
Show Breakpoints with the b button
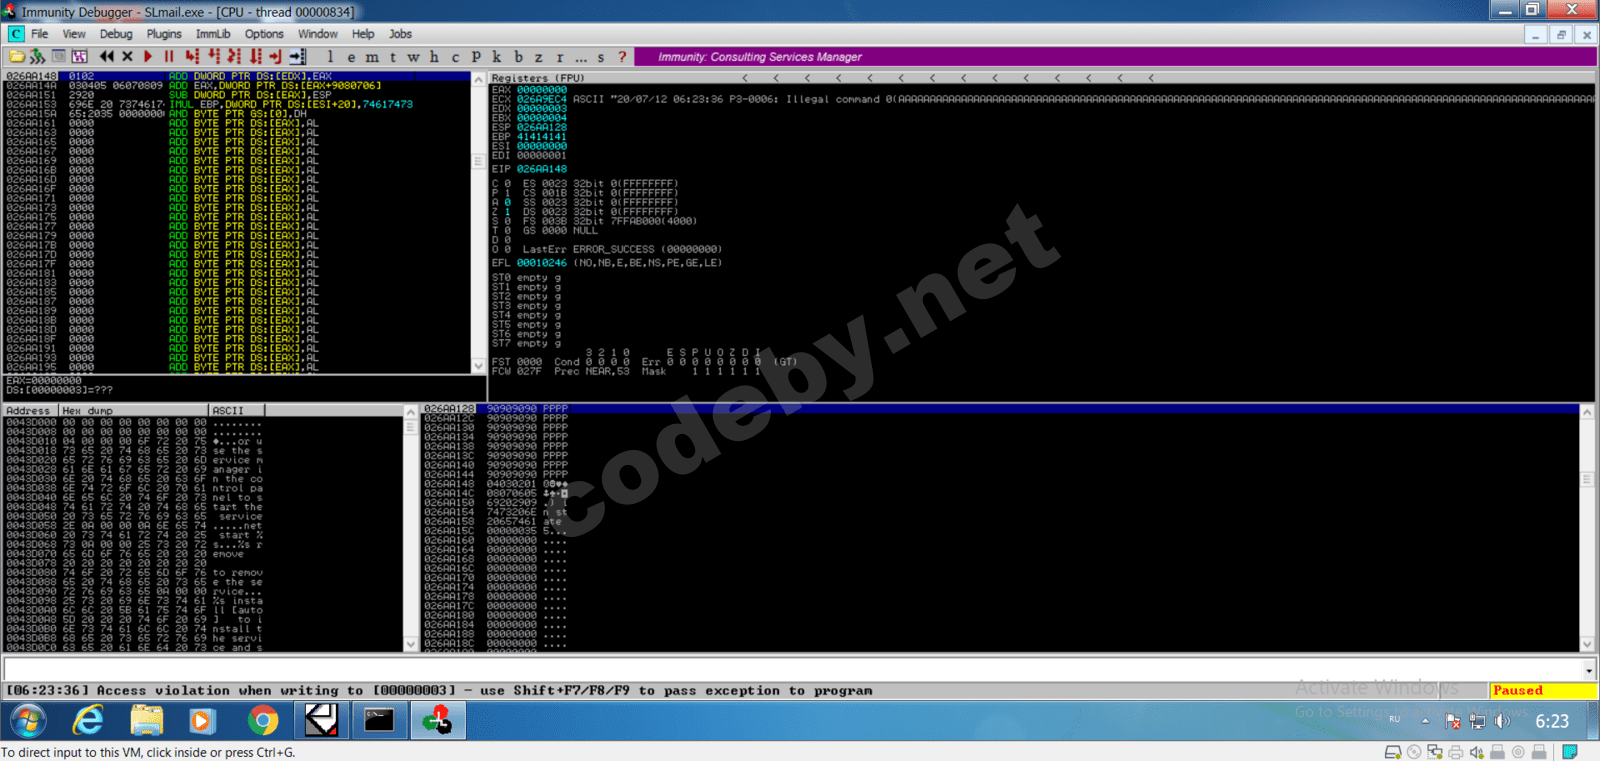coord(518,57)
